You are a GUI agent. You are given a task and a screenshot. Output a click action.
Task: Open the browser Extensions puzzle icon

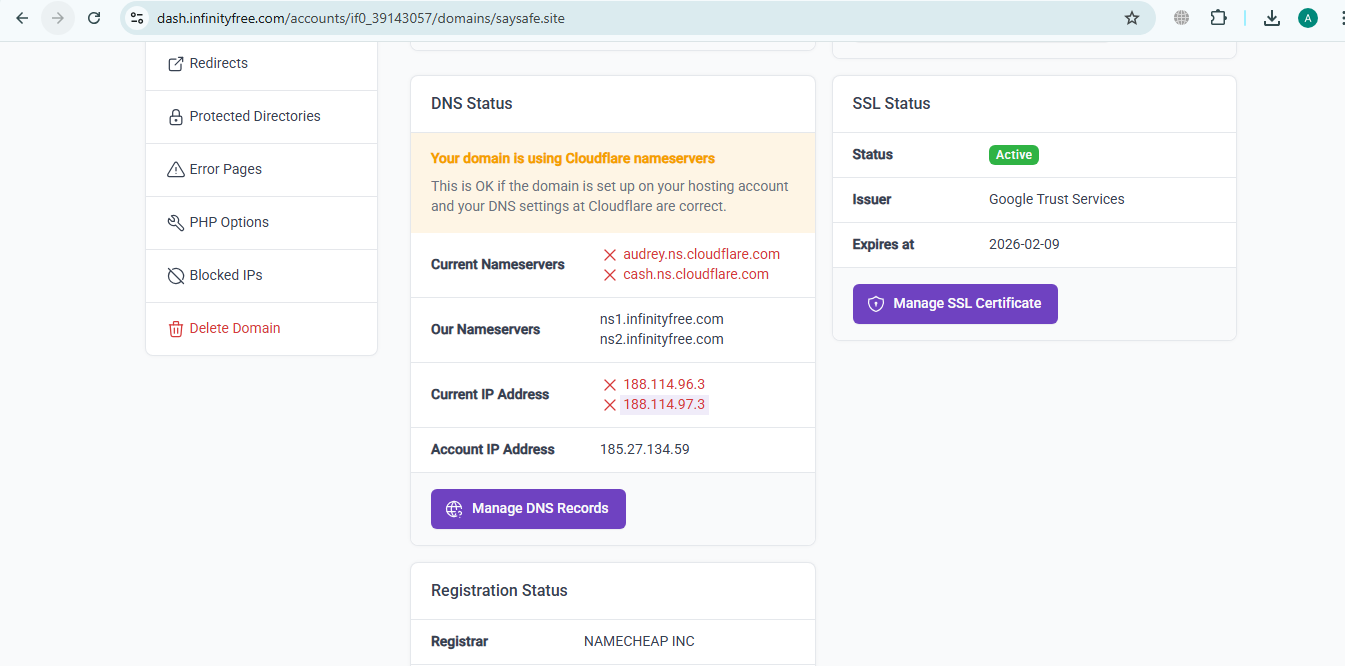(1218, 18)
